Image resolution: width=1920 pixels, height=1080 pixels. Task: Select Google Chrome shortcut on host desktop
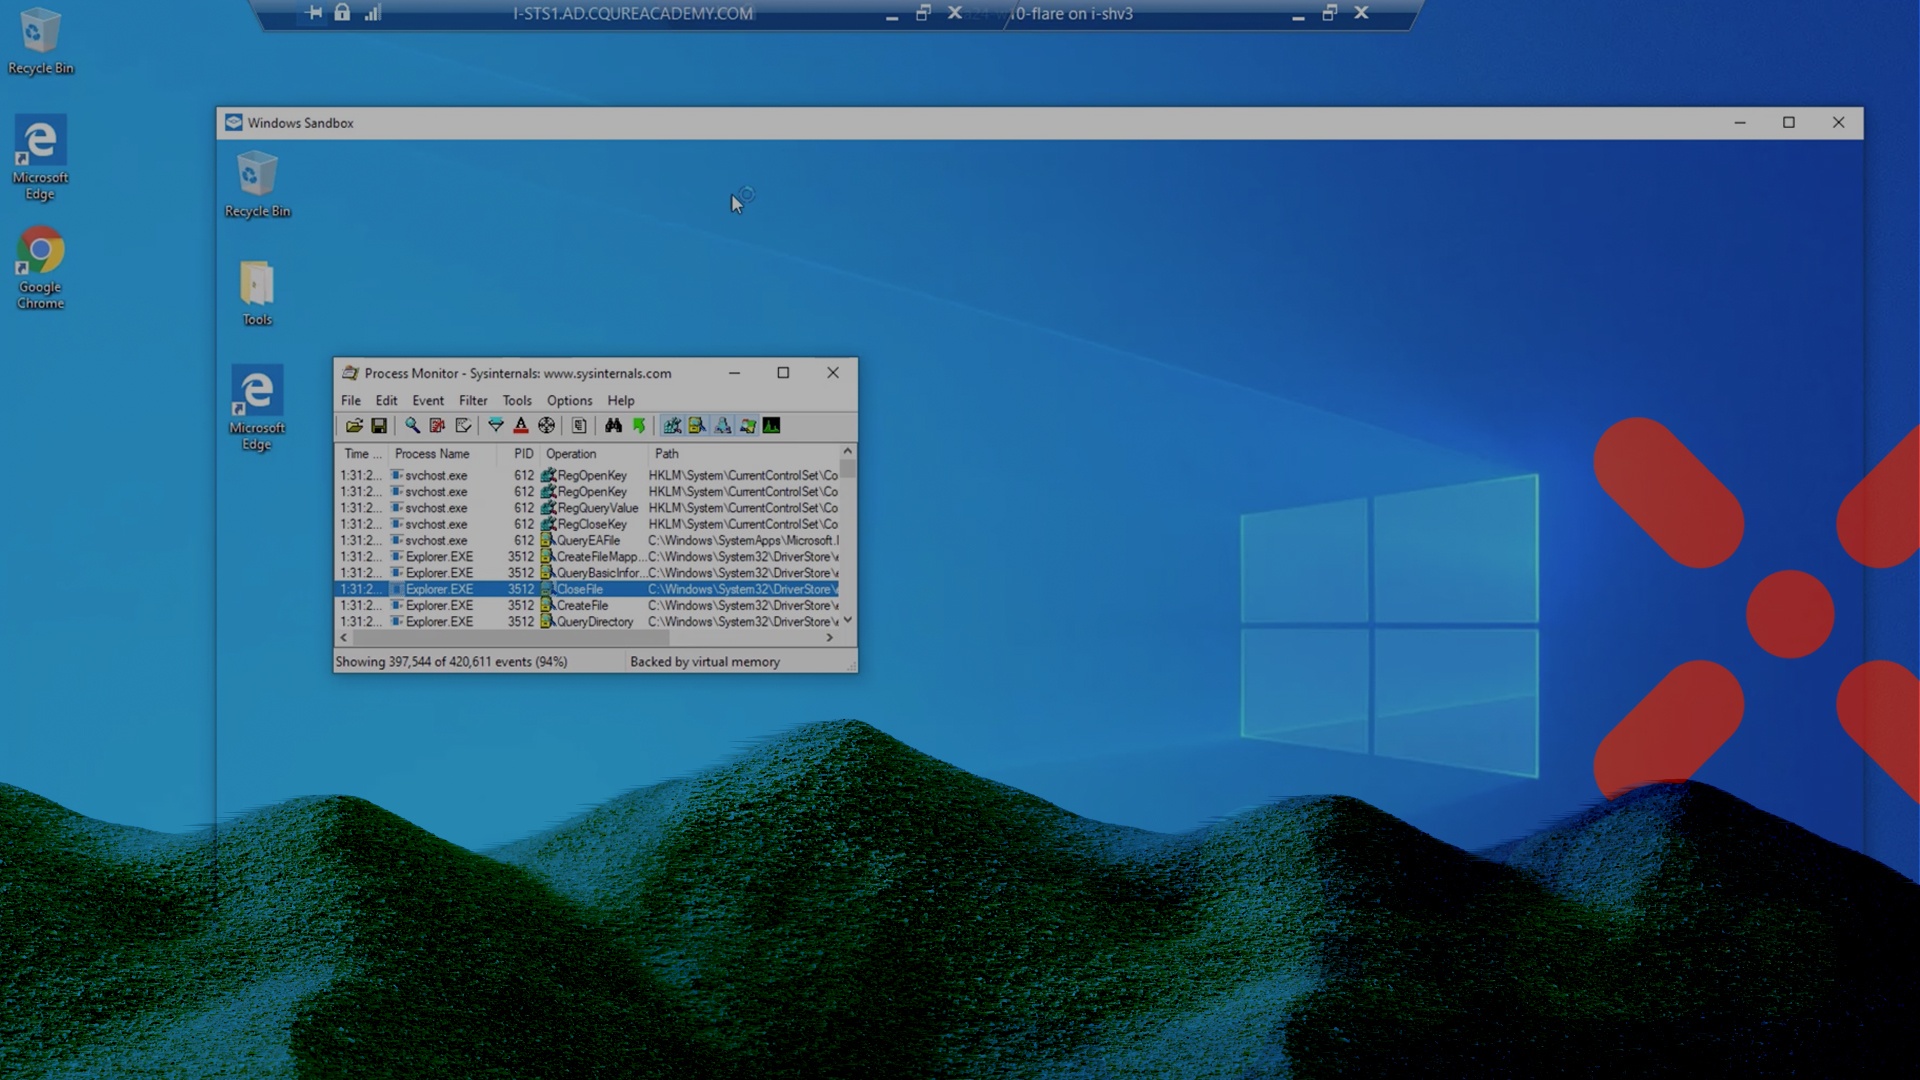[x=40, y=268]
